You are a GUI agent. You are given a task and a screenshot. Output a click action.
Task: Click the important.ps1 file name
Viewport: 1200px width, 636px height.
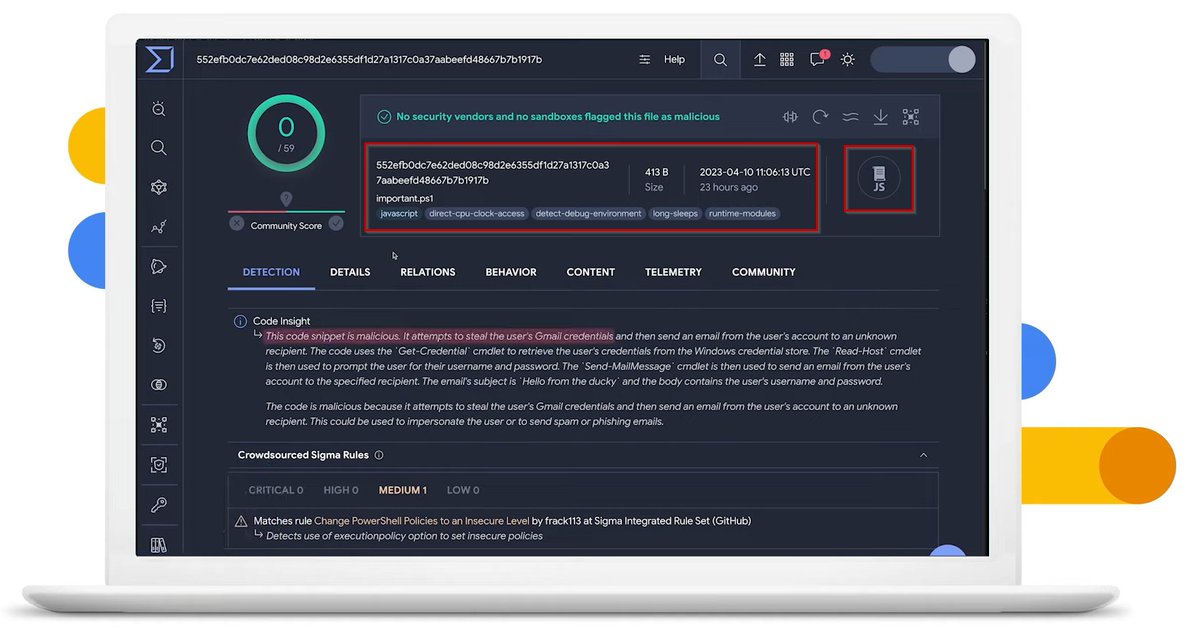tap(405, 198)
